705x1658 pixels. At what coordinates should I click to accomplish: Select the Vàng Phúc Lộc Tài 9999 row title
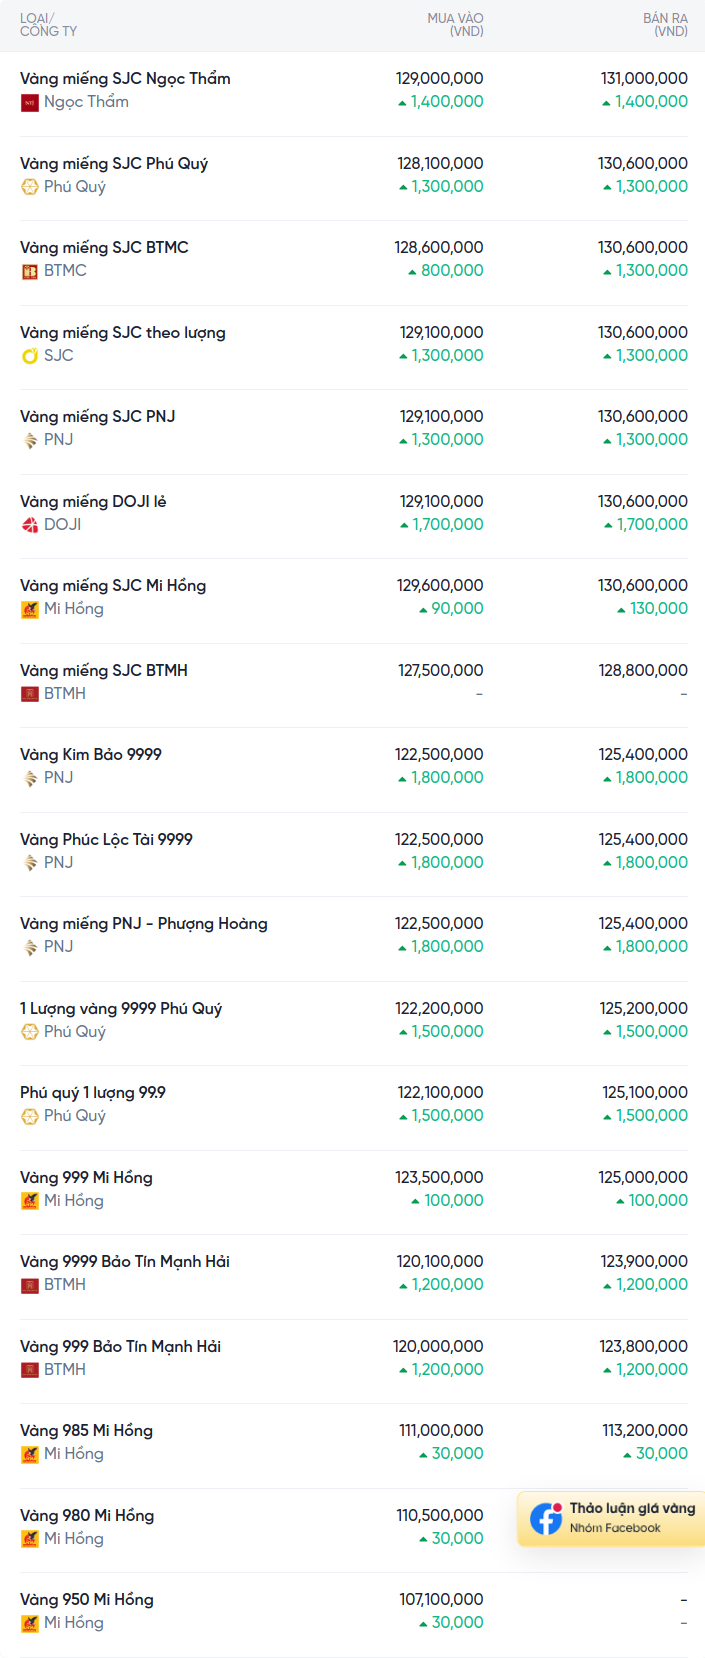[x=106, y=840]
